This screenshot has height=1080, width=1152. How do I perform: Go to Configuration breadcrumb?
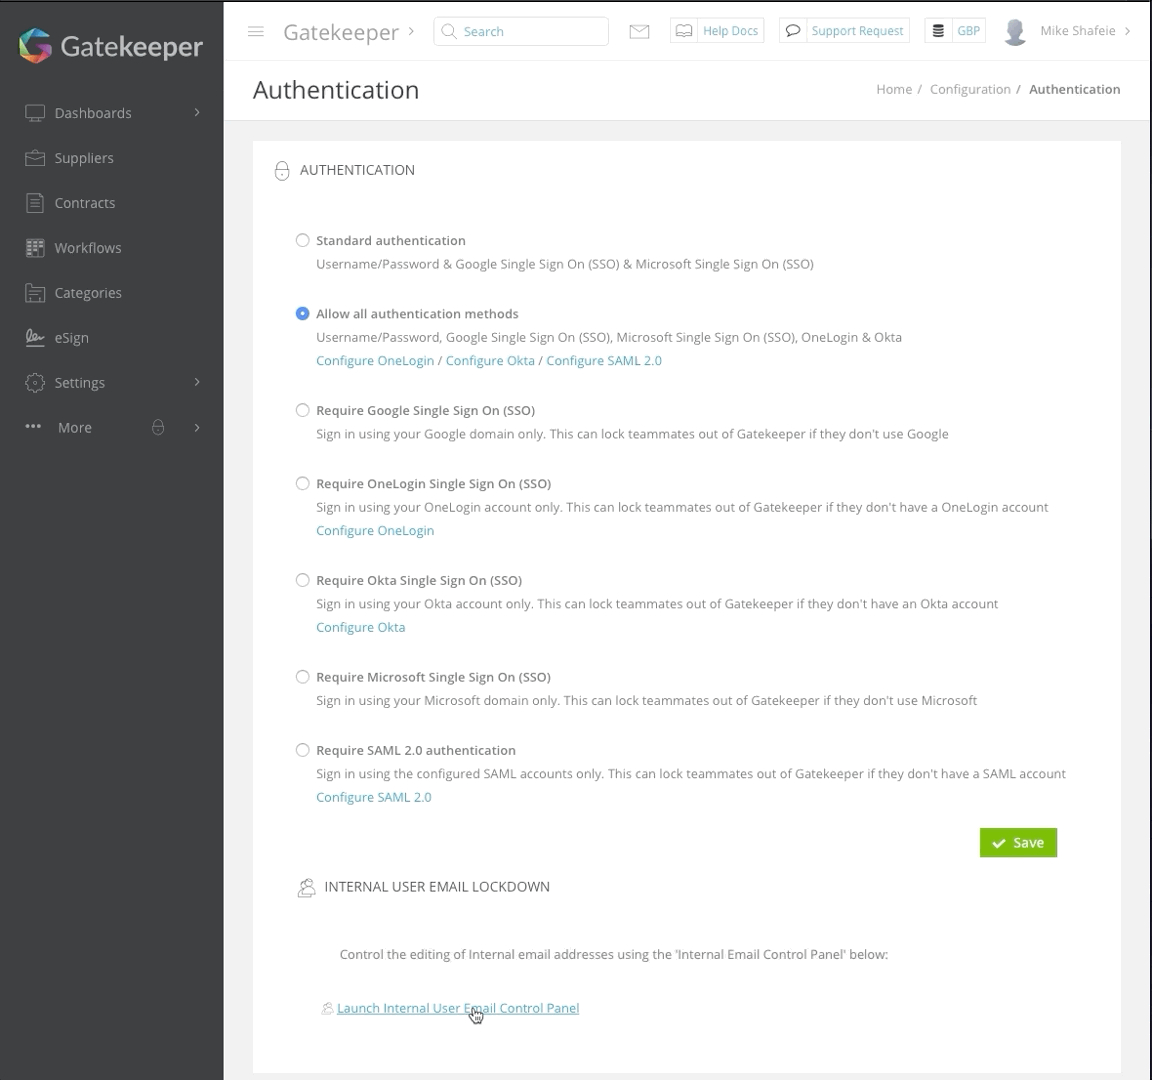[x=970, y=89]
